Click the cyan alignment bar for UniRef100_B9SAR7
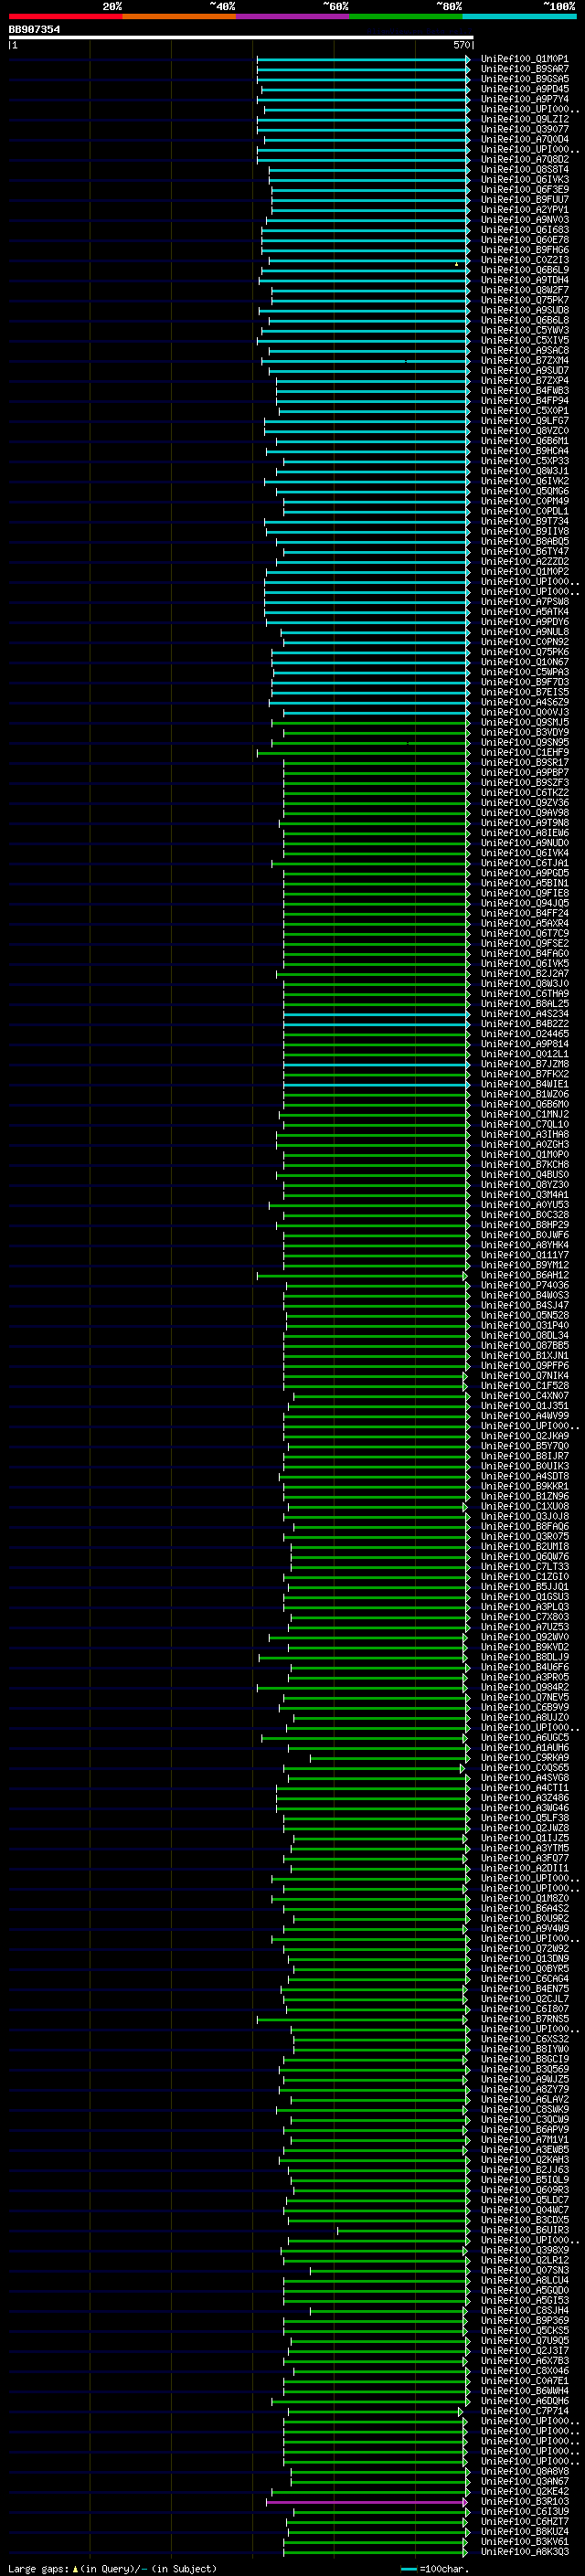The height and width of the screenshot is (2576, 585). point(363,70)
